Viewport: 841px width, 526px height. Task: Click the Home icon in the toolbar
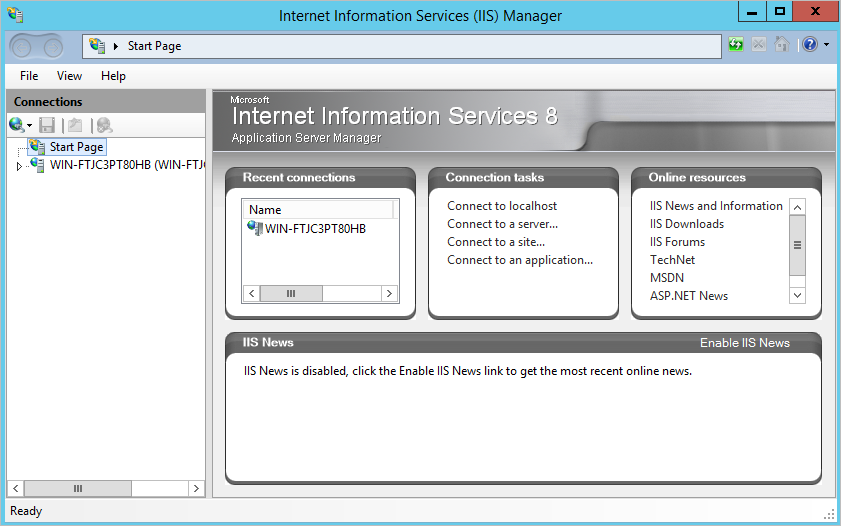click(781, 45)
